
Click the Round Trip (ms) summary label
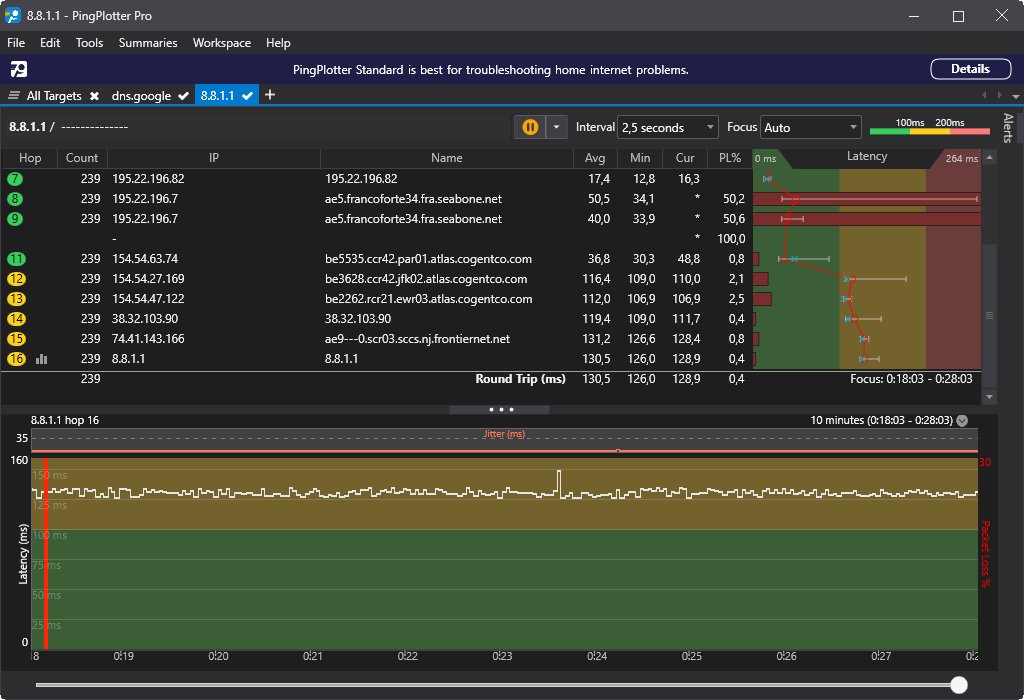coord(520,379)
